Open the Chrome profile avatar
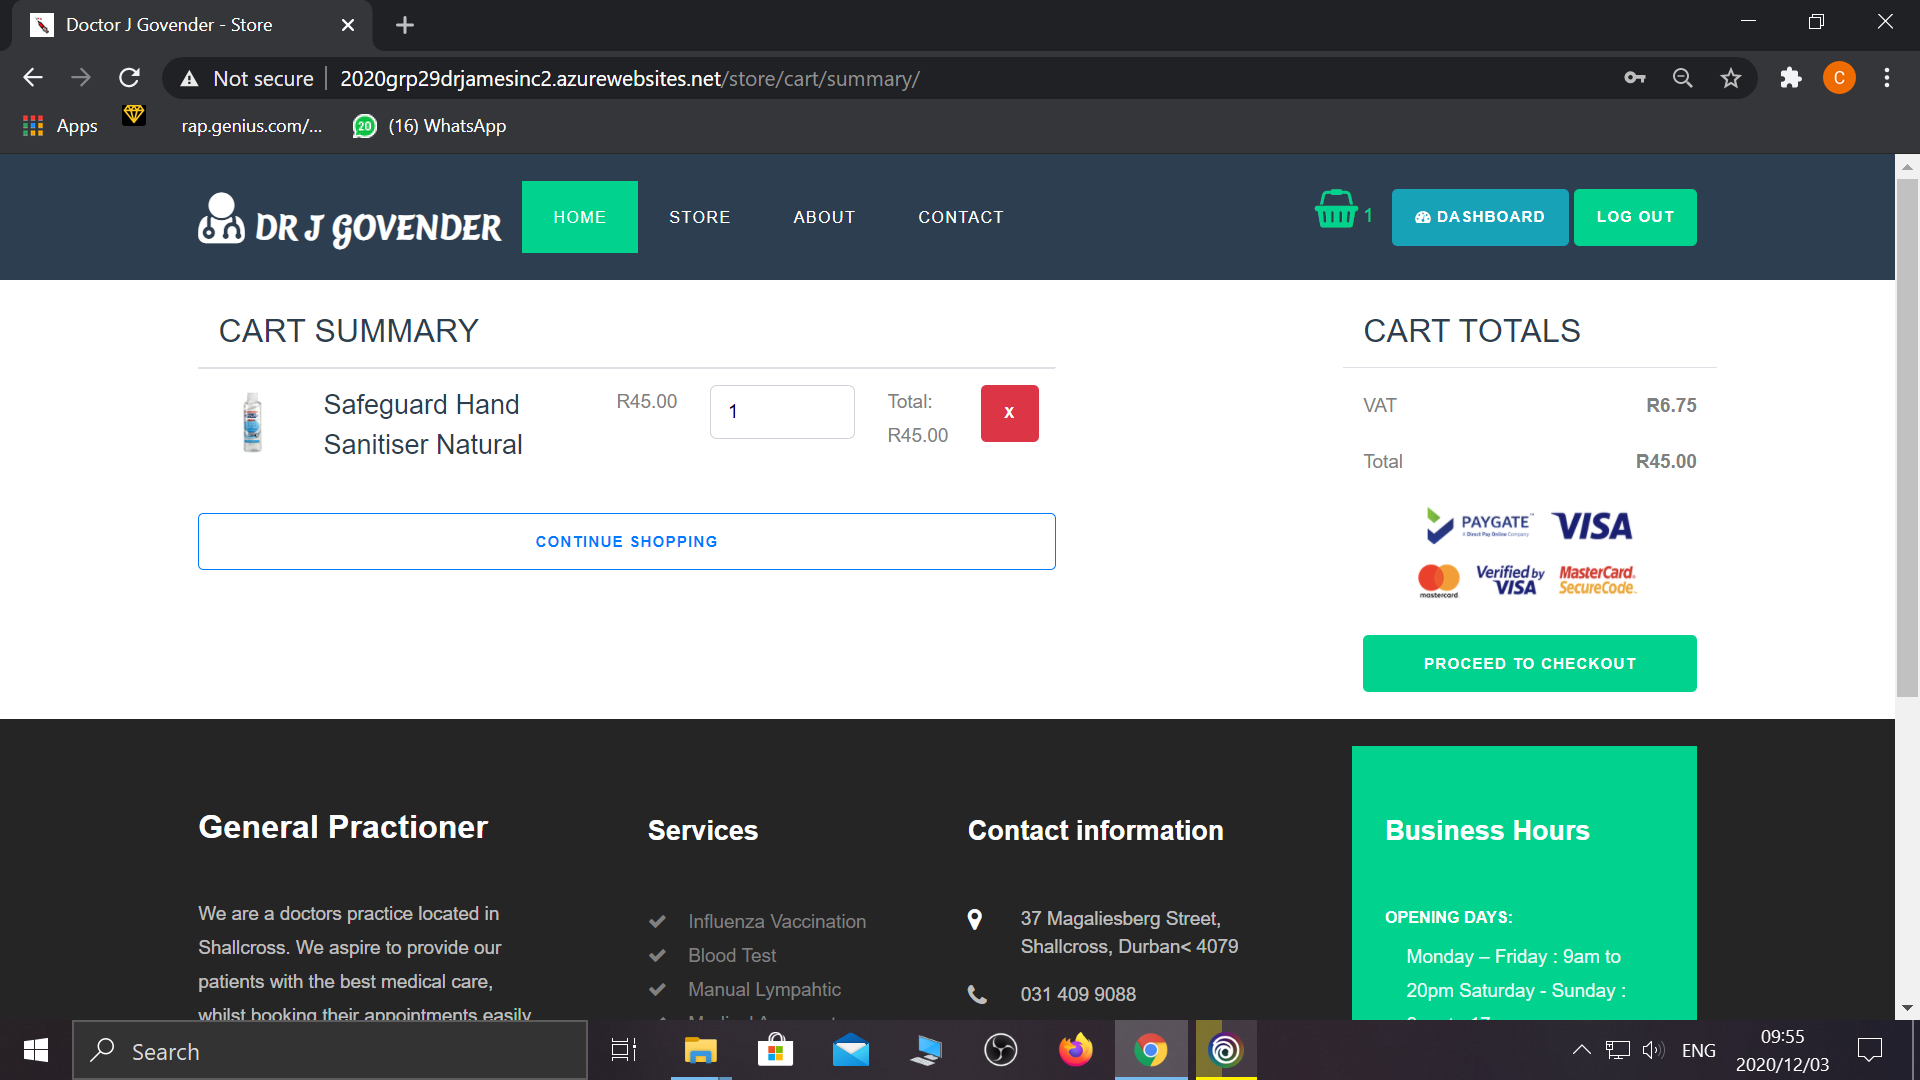 (x=1838, y=78)
